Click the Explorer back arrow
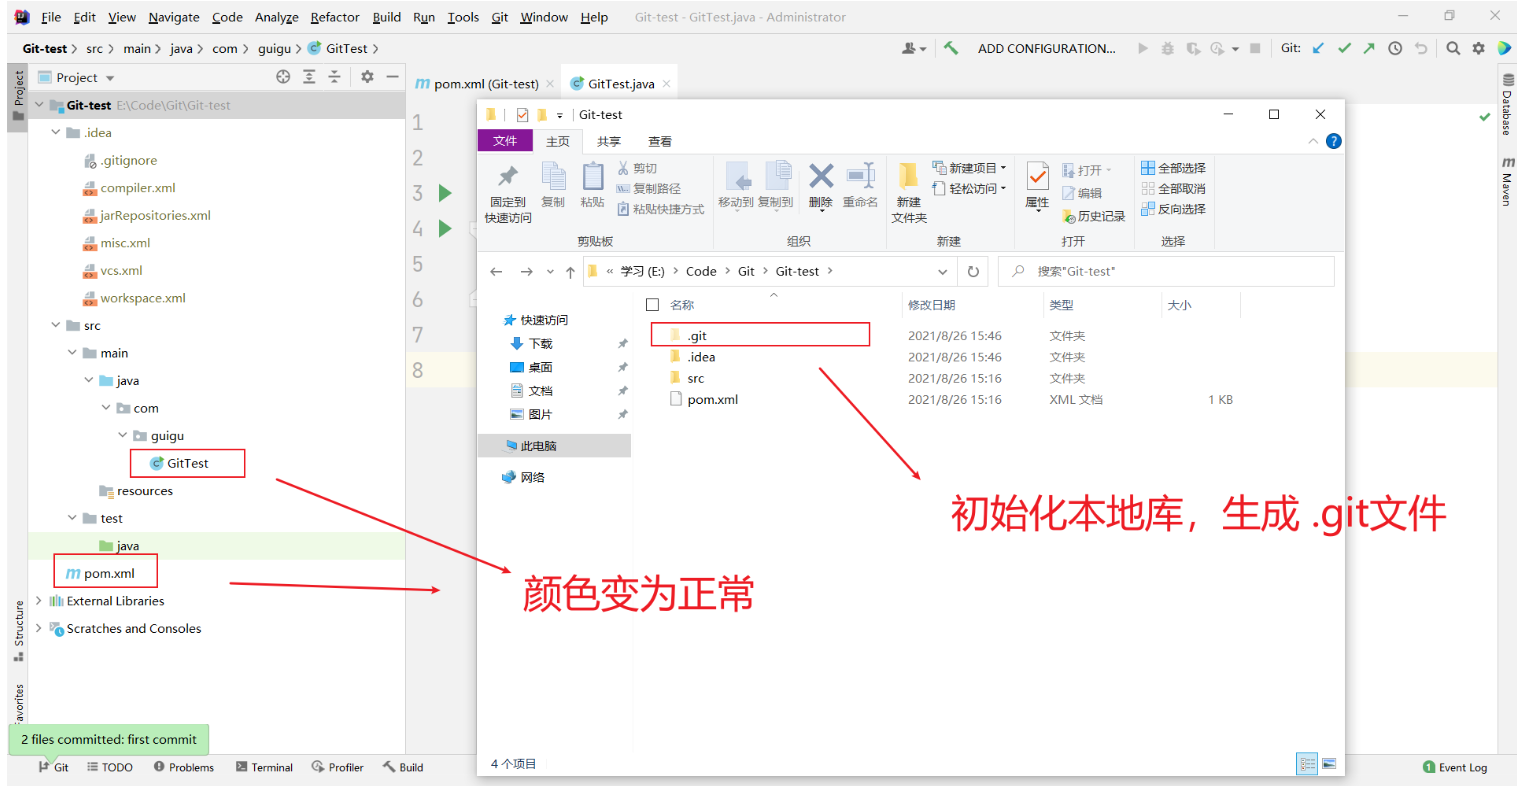Image resolution: width=1517 pixels, height=786 pixels. click(x=497, y=272)
